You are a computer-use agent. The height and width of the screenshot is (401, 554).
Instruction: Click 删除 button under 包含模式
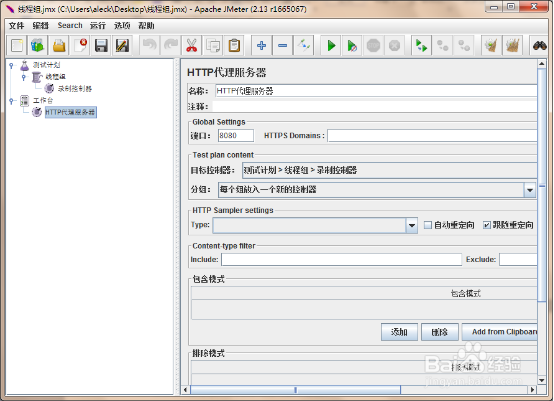(440, 332)
